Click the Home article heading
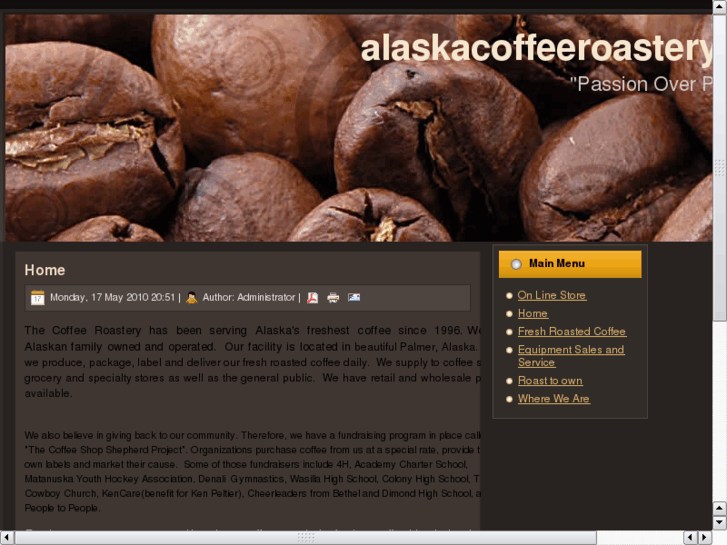727x545 pixels. click(45, 270)
